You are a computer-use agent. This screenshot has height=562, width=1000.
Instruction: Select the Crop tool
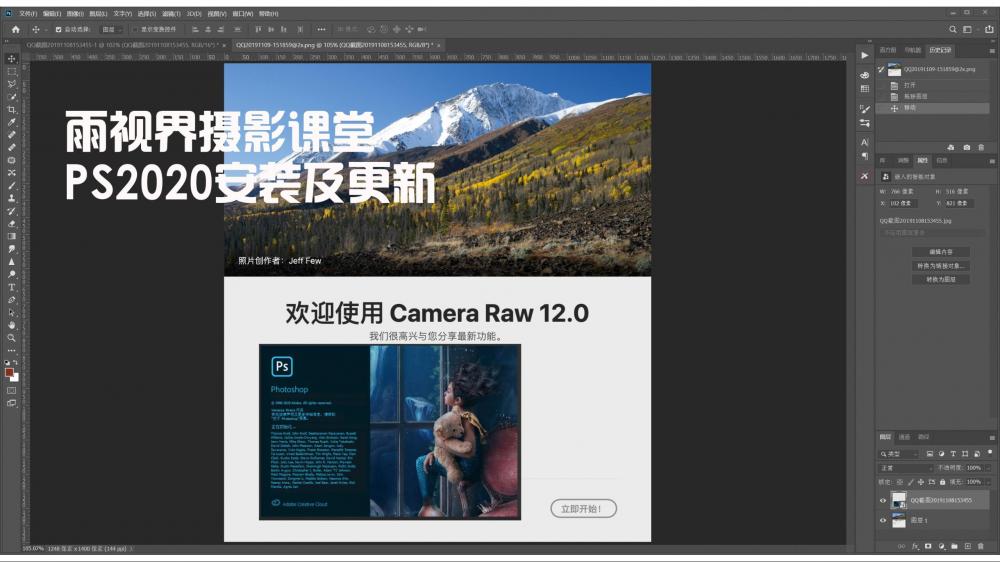[x=11, y=109]
